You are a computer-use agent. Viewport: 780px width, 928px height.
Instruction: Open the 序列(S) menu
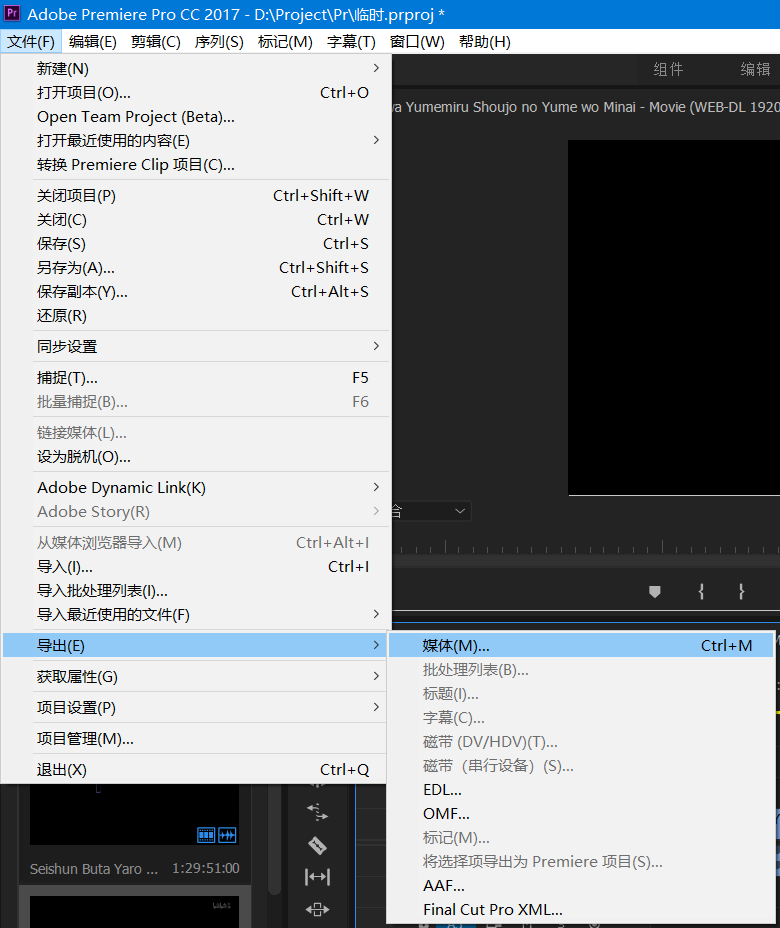tap(219, 41)
